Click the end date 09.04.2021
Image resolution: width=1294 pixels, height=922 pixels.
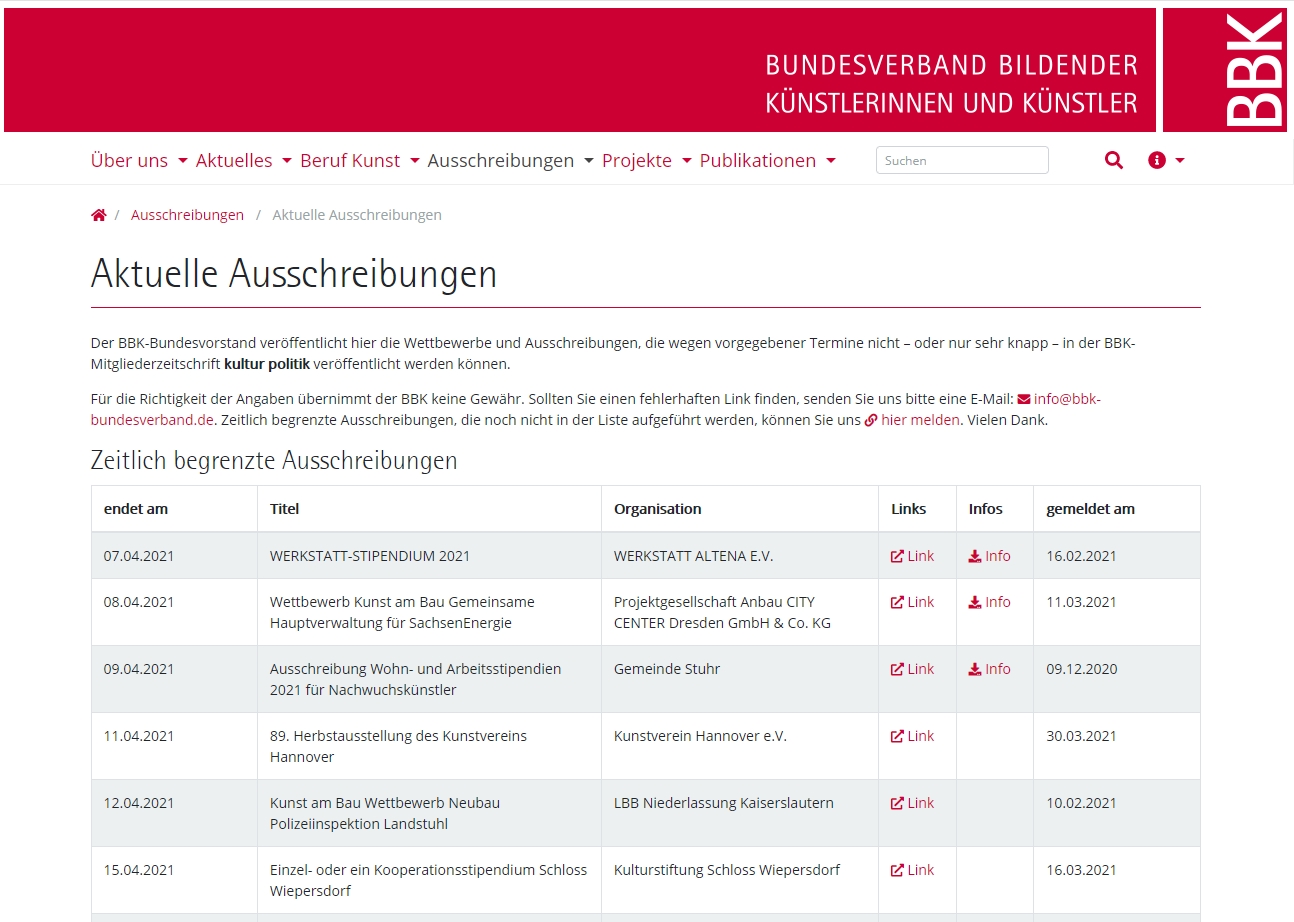pos(139,669)
